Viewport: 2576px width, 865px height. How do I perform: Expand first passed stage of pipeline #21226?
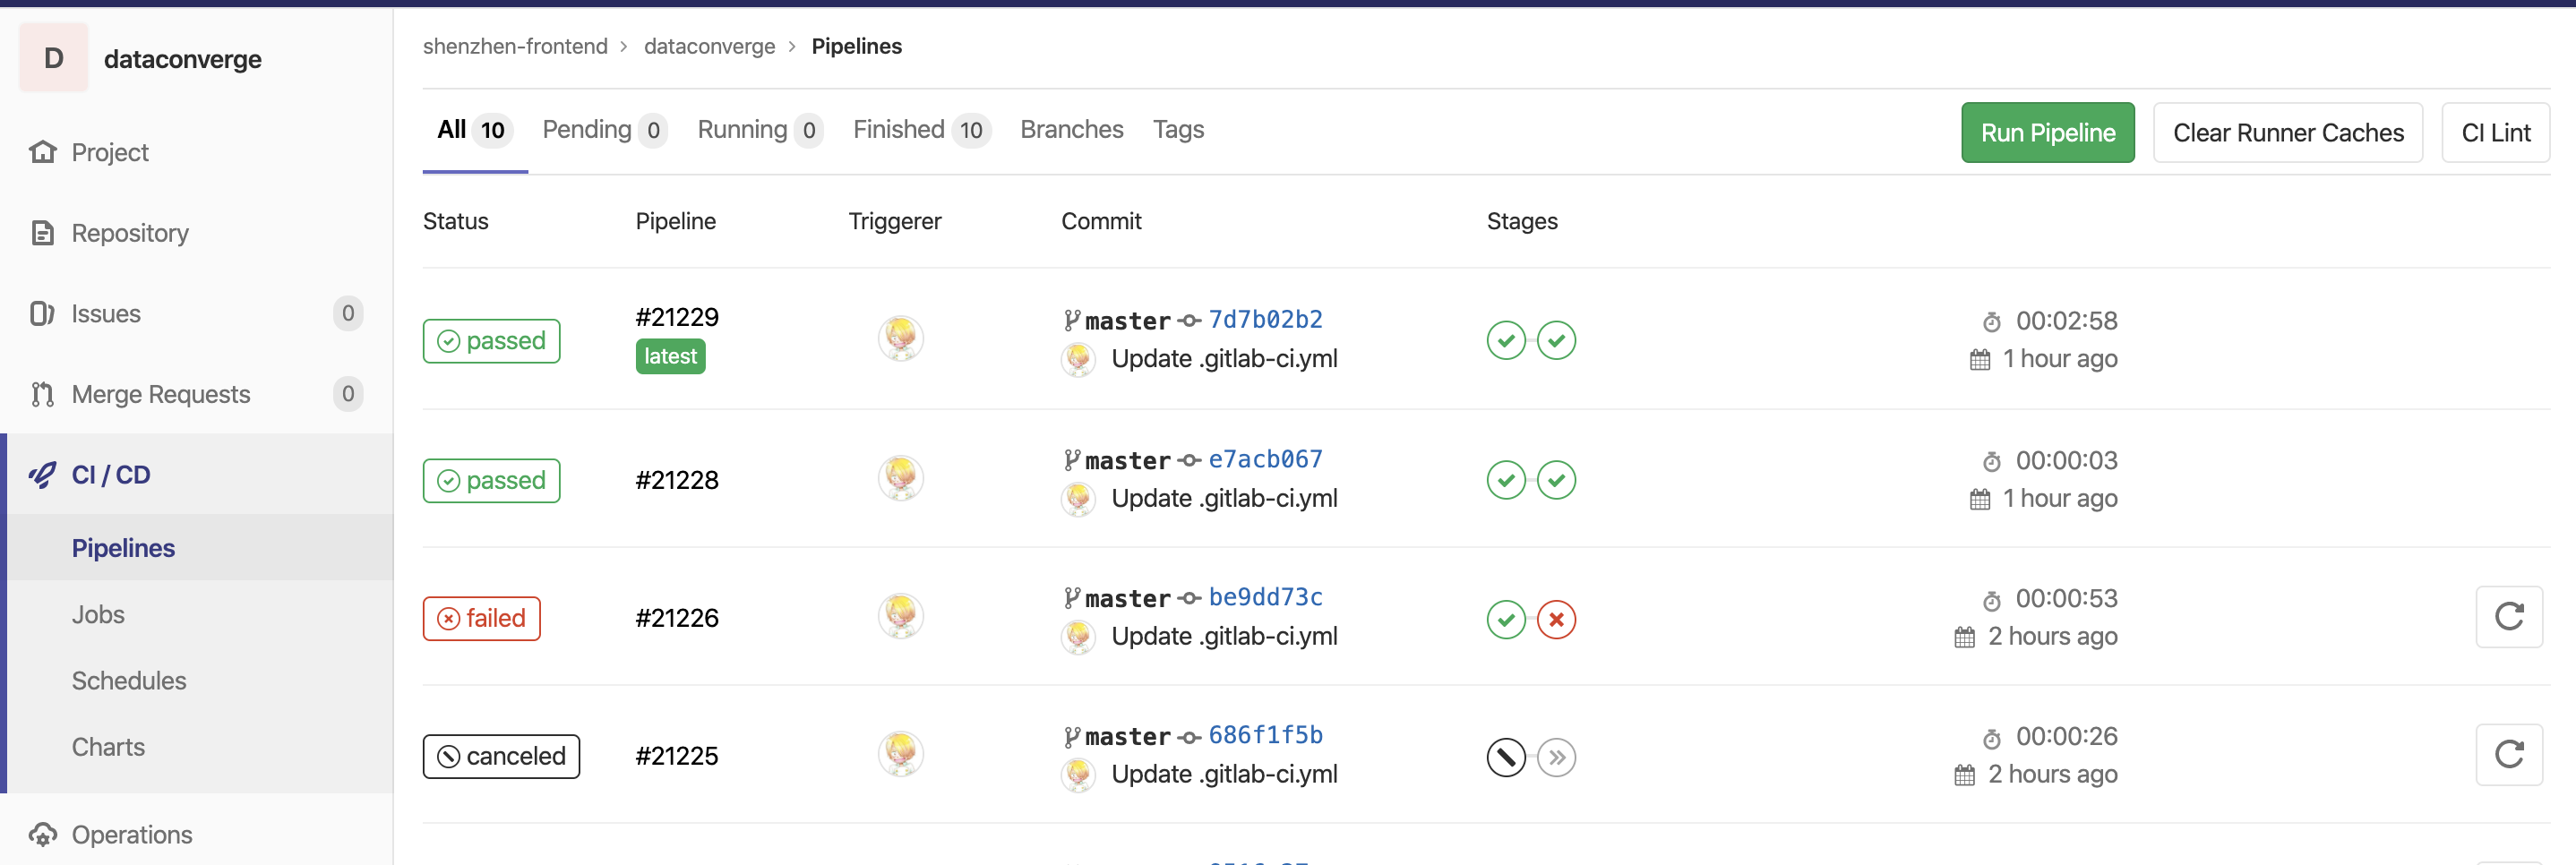point(1506,620)
